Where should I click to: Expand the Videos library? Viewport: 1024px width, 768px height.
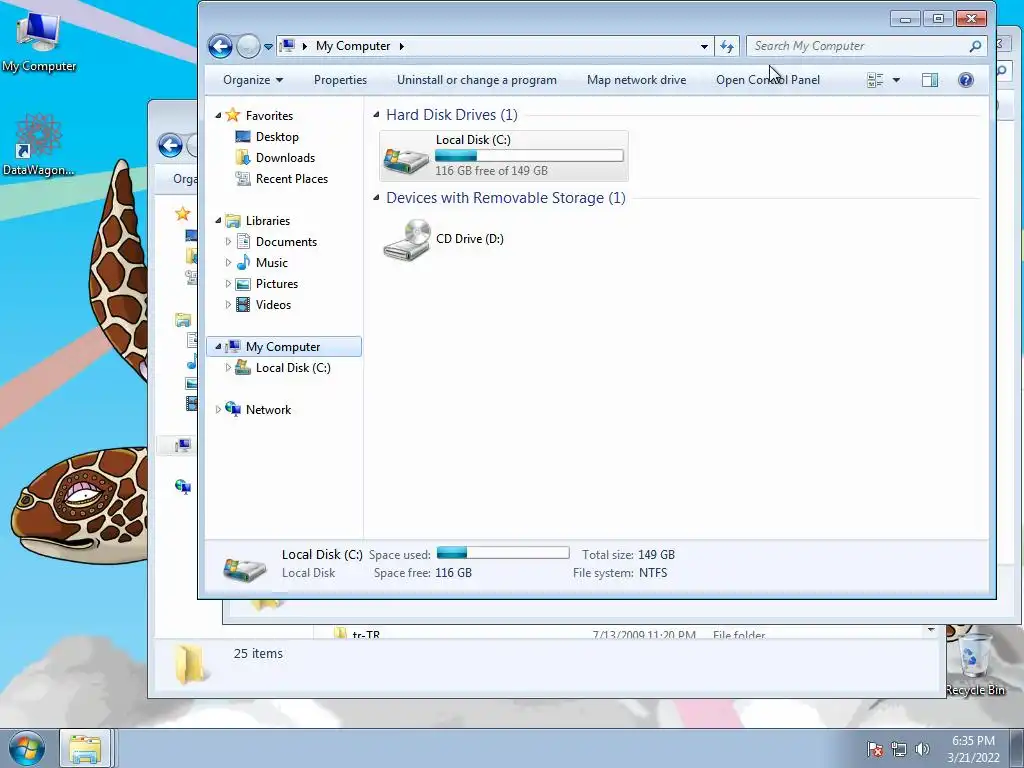coord(228,304)
